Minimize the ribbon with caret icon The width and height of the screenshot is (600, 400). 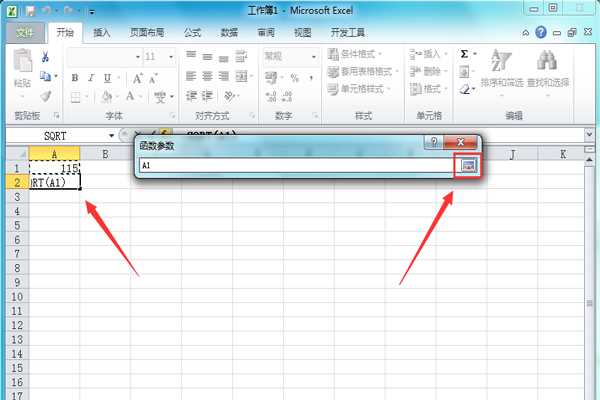pos(526,33)
